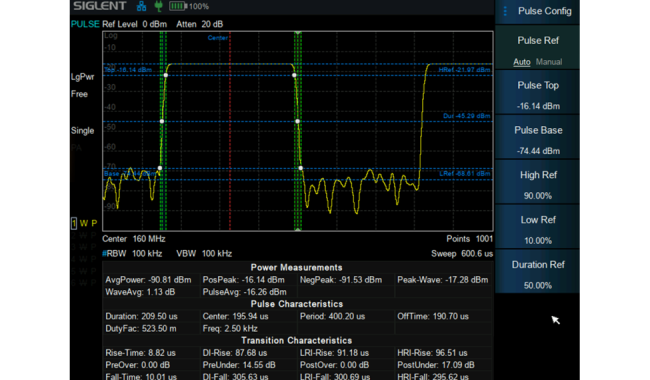Click the green power plug icon
The image size is (650, 380).
(x=158, y=6)
